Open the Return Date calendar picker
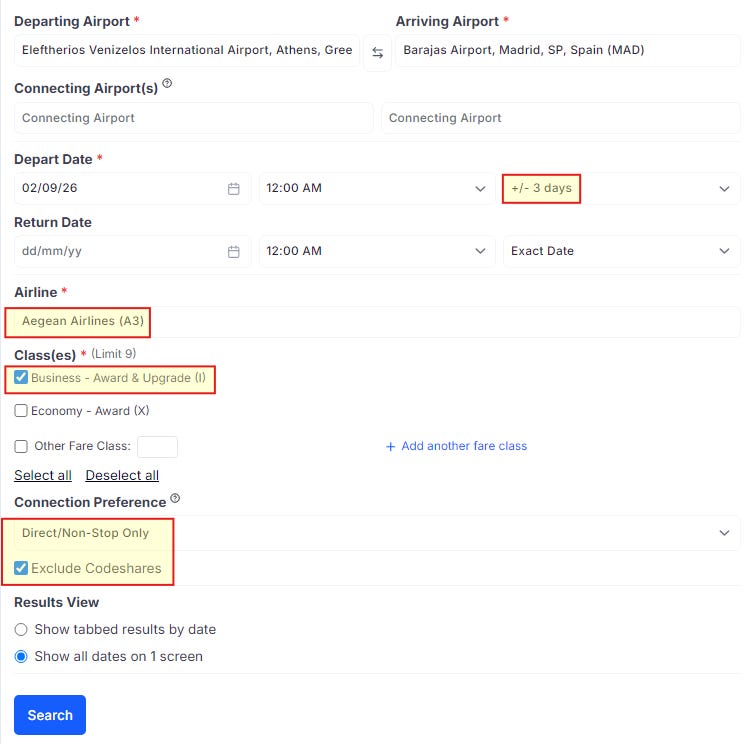The image size is (749, 744). pos(234,252)
